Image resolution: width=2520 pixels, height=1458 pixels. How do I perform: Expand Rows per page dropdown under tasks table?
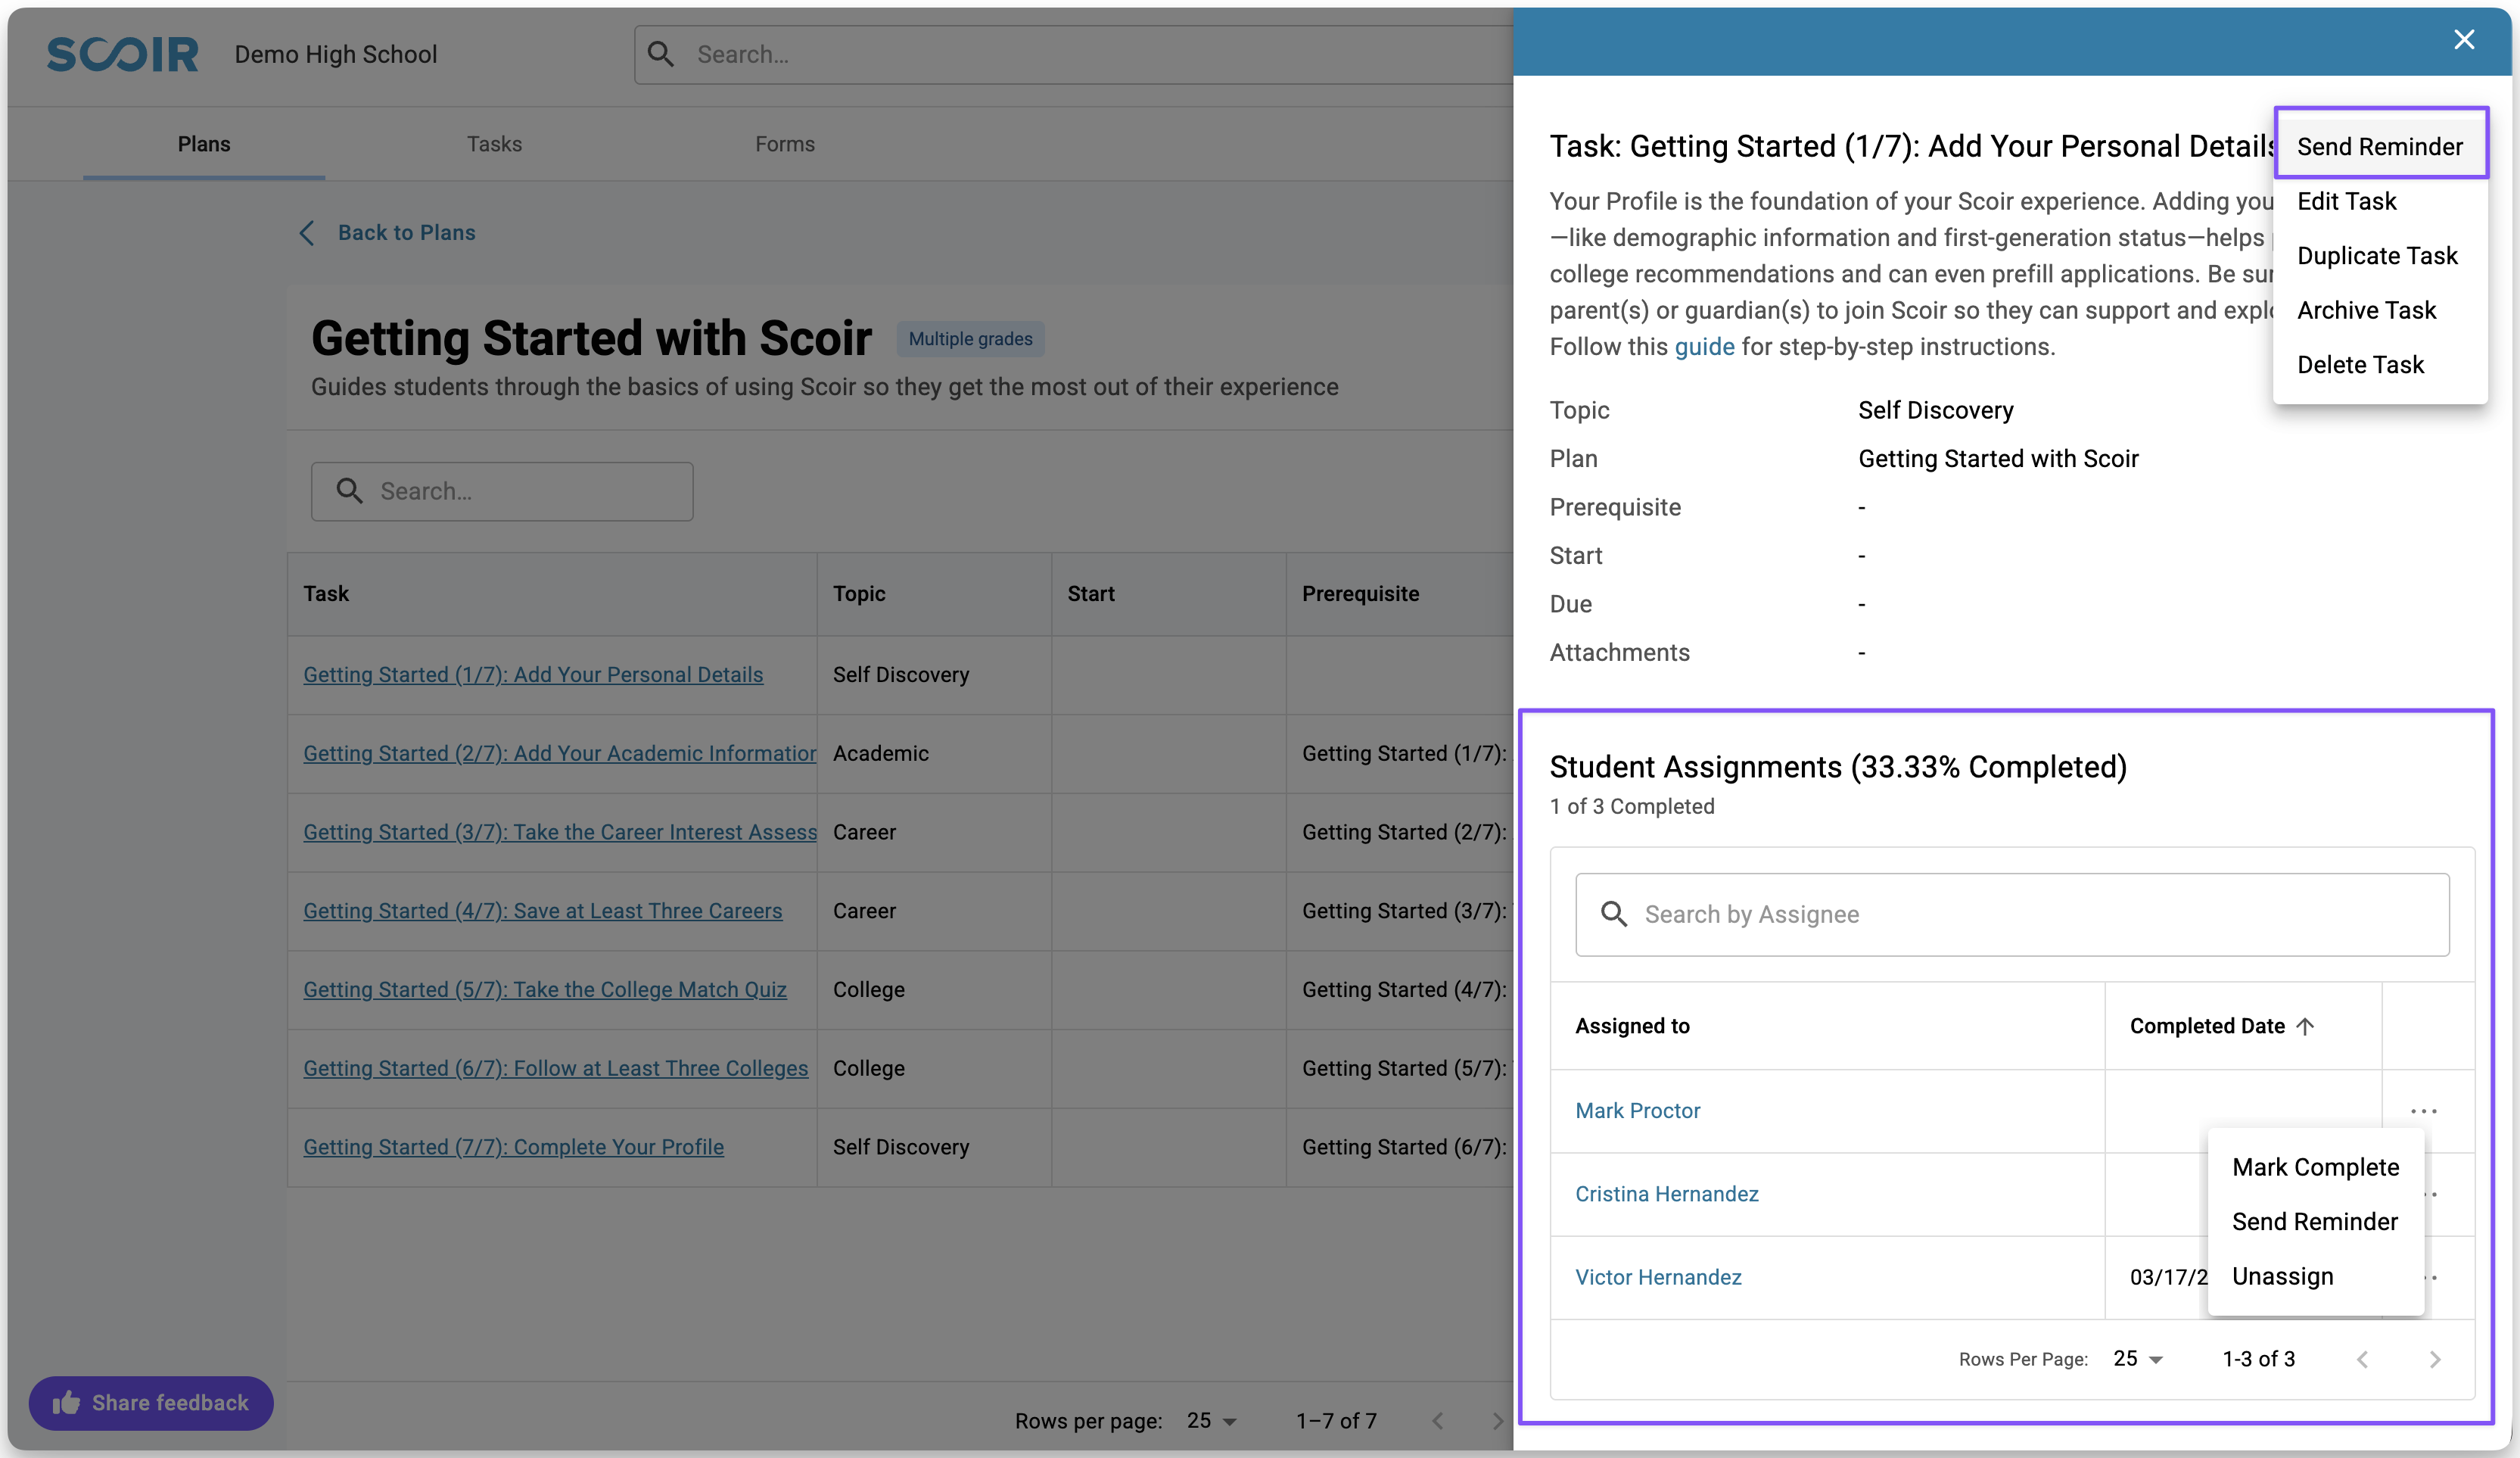coord(1211,1421)
